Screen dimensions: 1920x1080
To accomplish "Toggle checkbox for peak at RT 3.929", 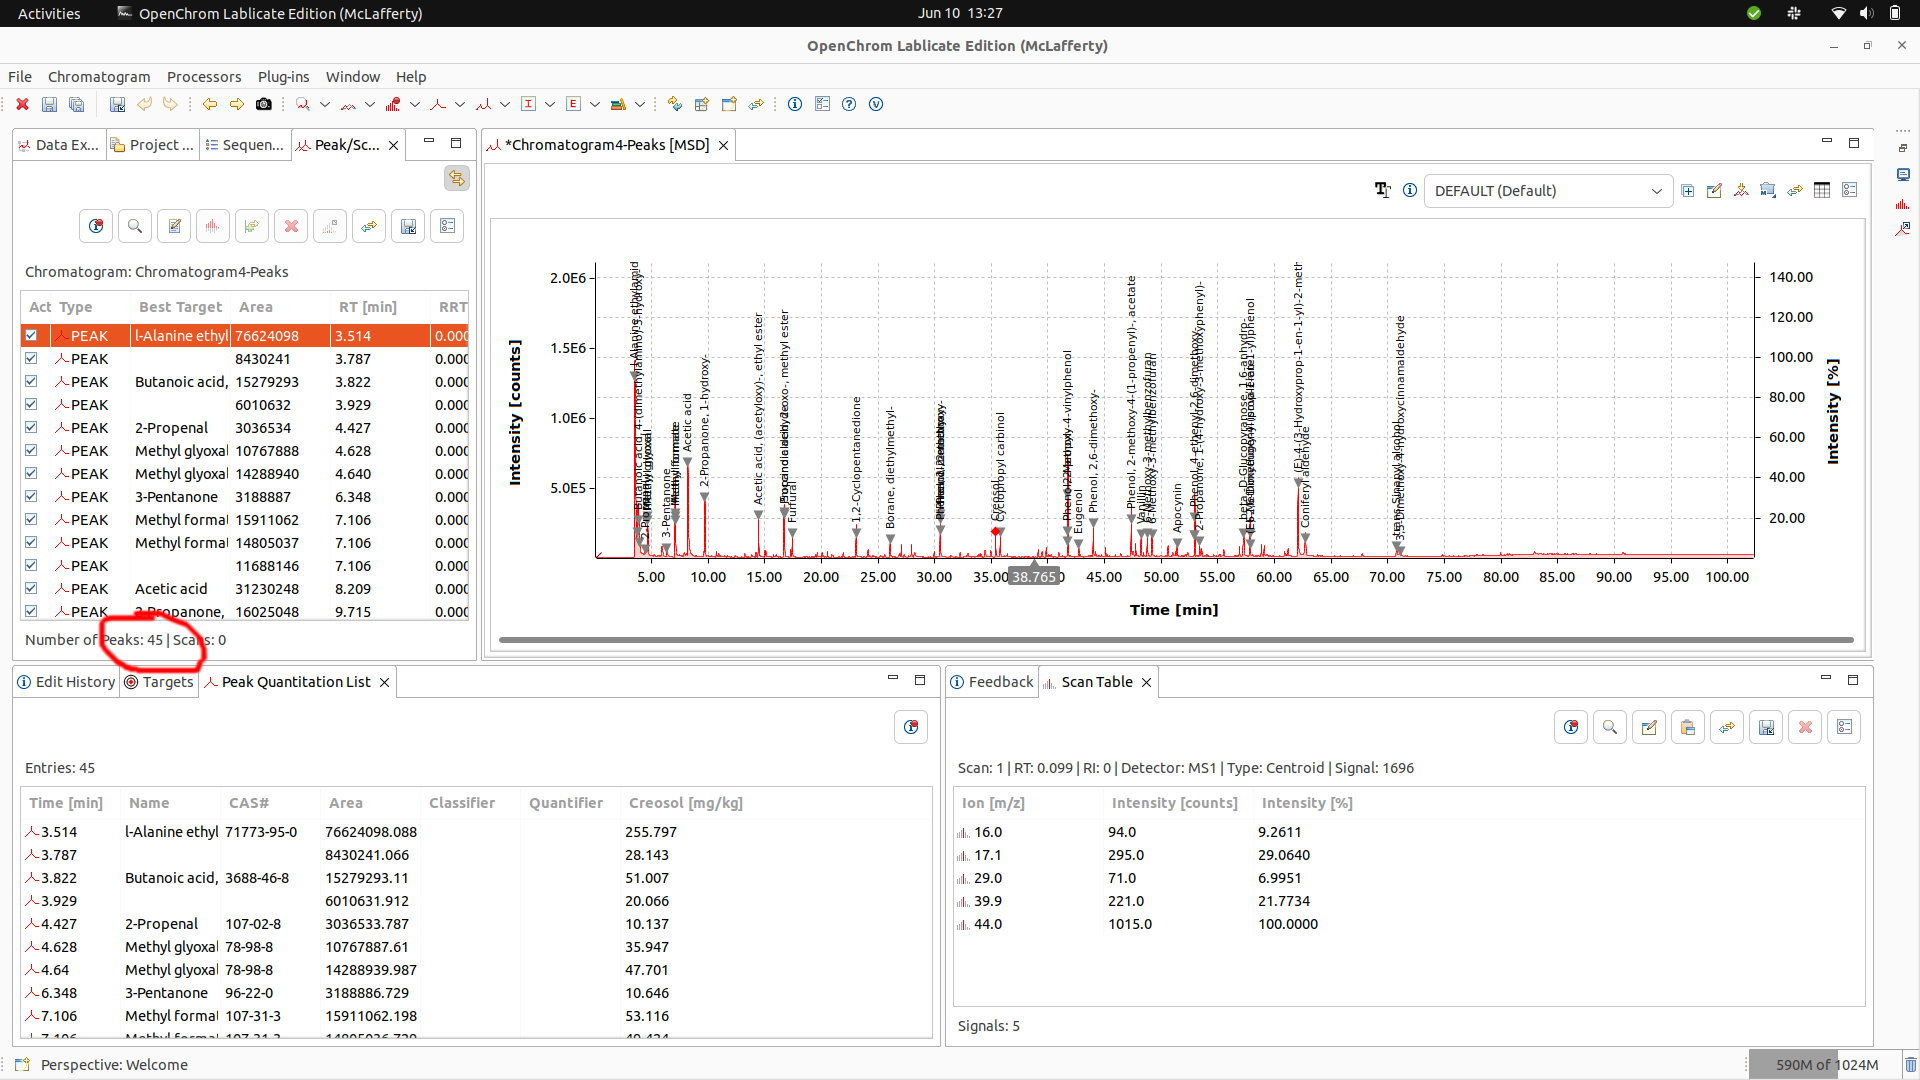I will (31, 405).
